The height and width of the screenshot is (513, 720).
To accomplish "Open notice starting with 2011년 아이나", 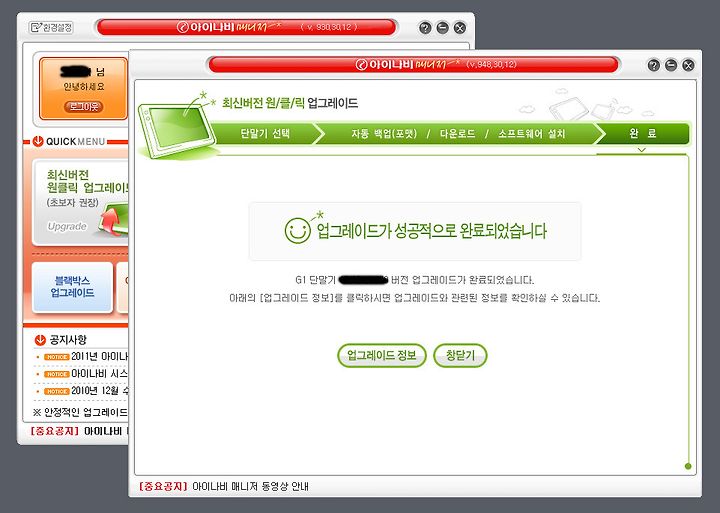I will coord(100,356).
